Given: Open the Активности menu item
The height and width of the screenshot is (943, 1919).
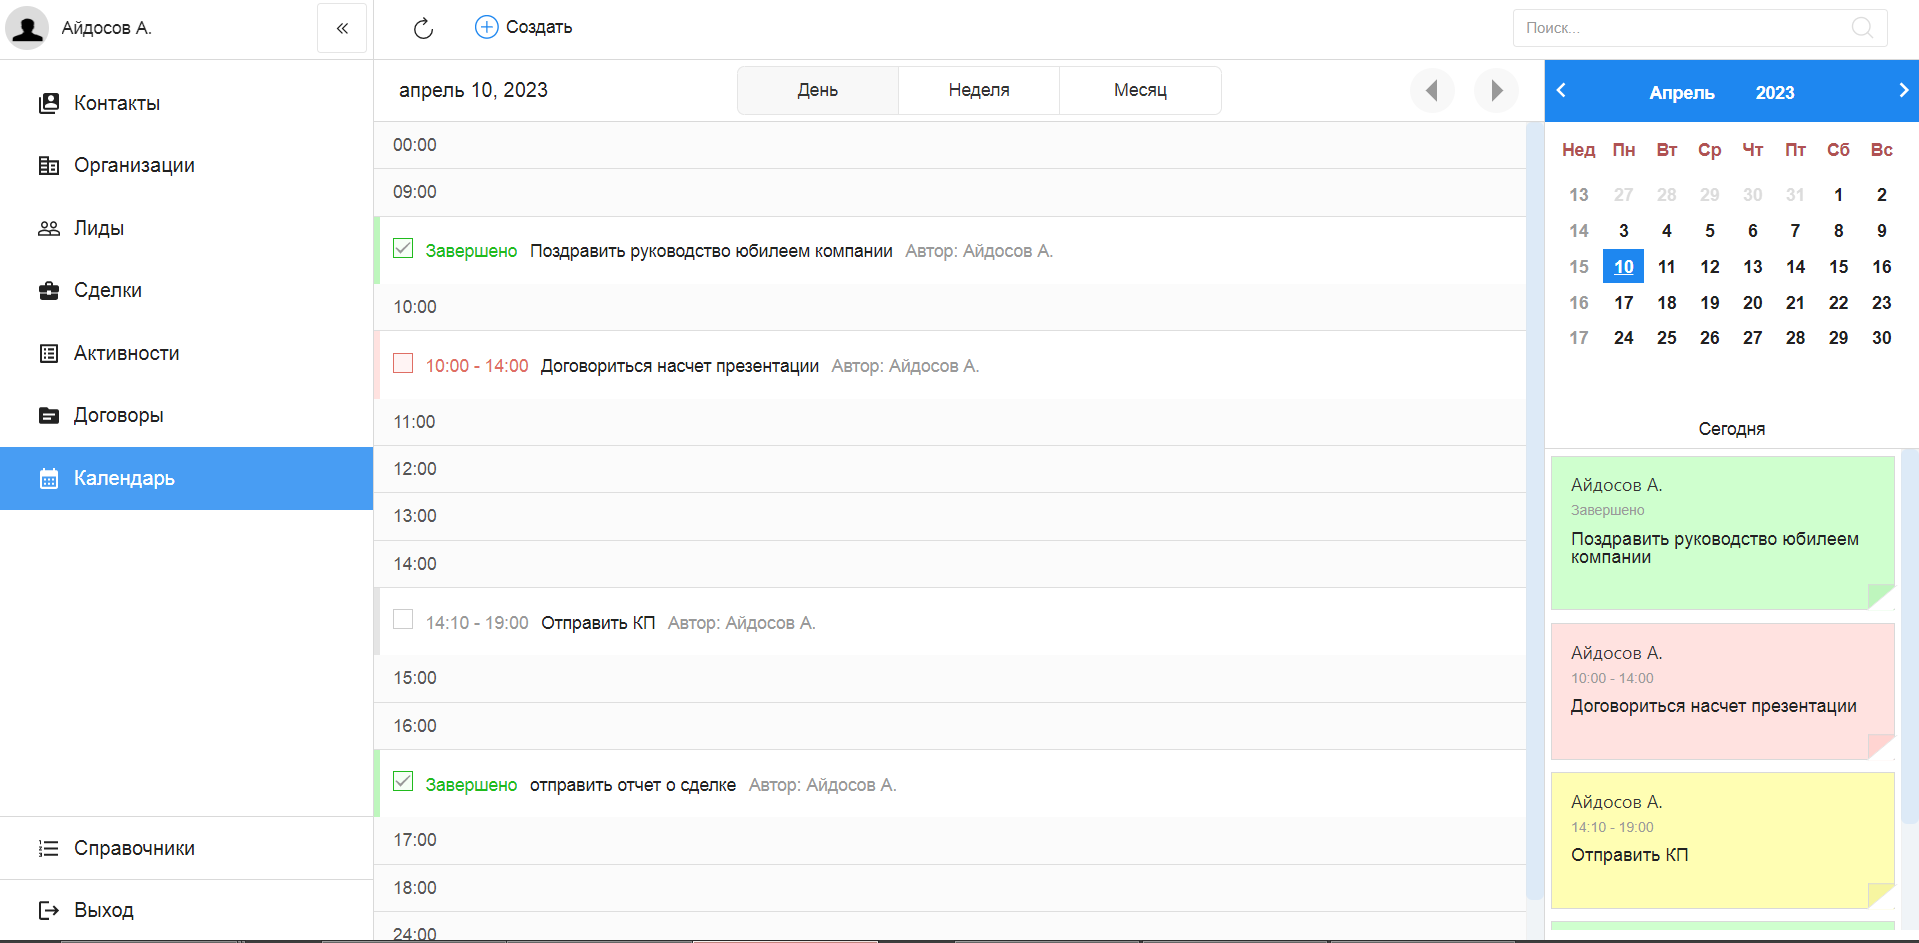Looking at the screenshot, I should pyautogui.click(x=186, y=353).
